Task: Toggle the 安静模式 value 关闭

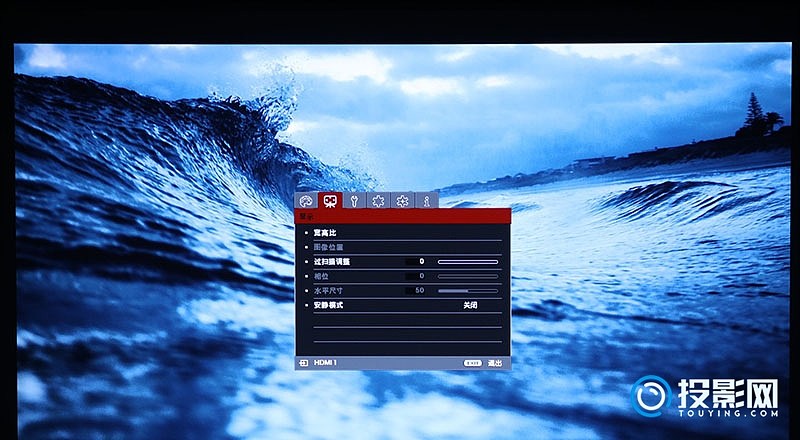Action: click(469, 304)
